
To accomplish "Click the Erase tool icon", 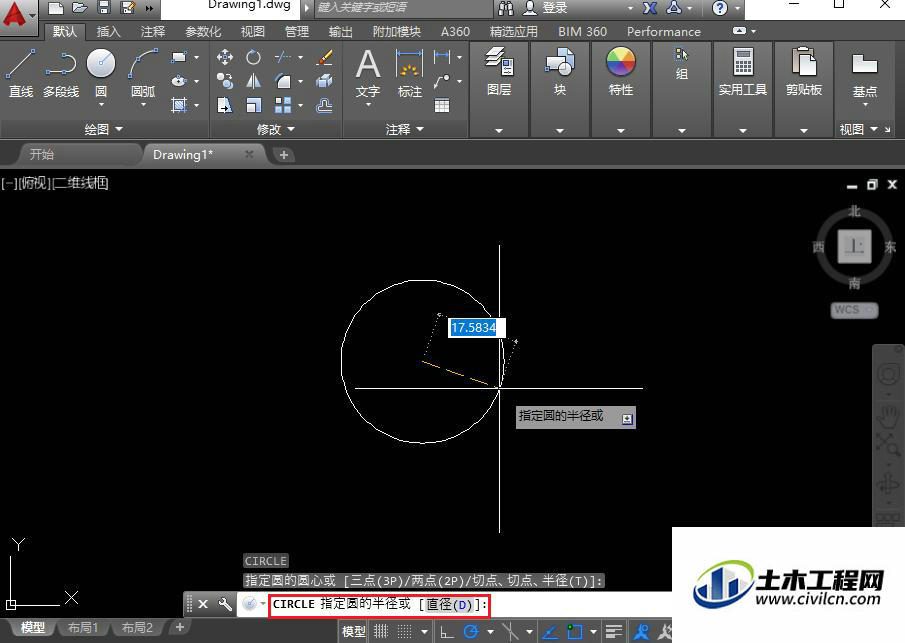I will [x=324, y=57].
